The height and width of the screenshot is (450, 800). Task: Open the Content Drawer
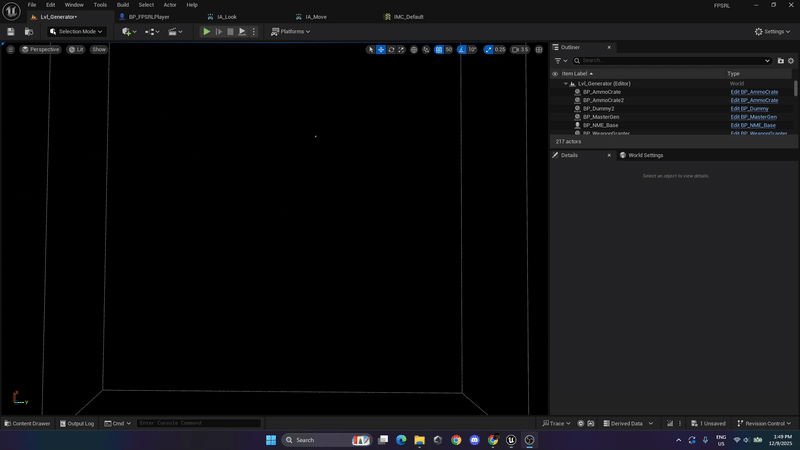pyautogui.click(x=27, y=423)
